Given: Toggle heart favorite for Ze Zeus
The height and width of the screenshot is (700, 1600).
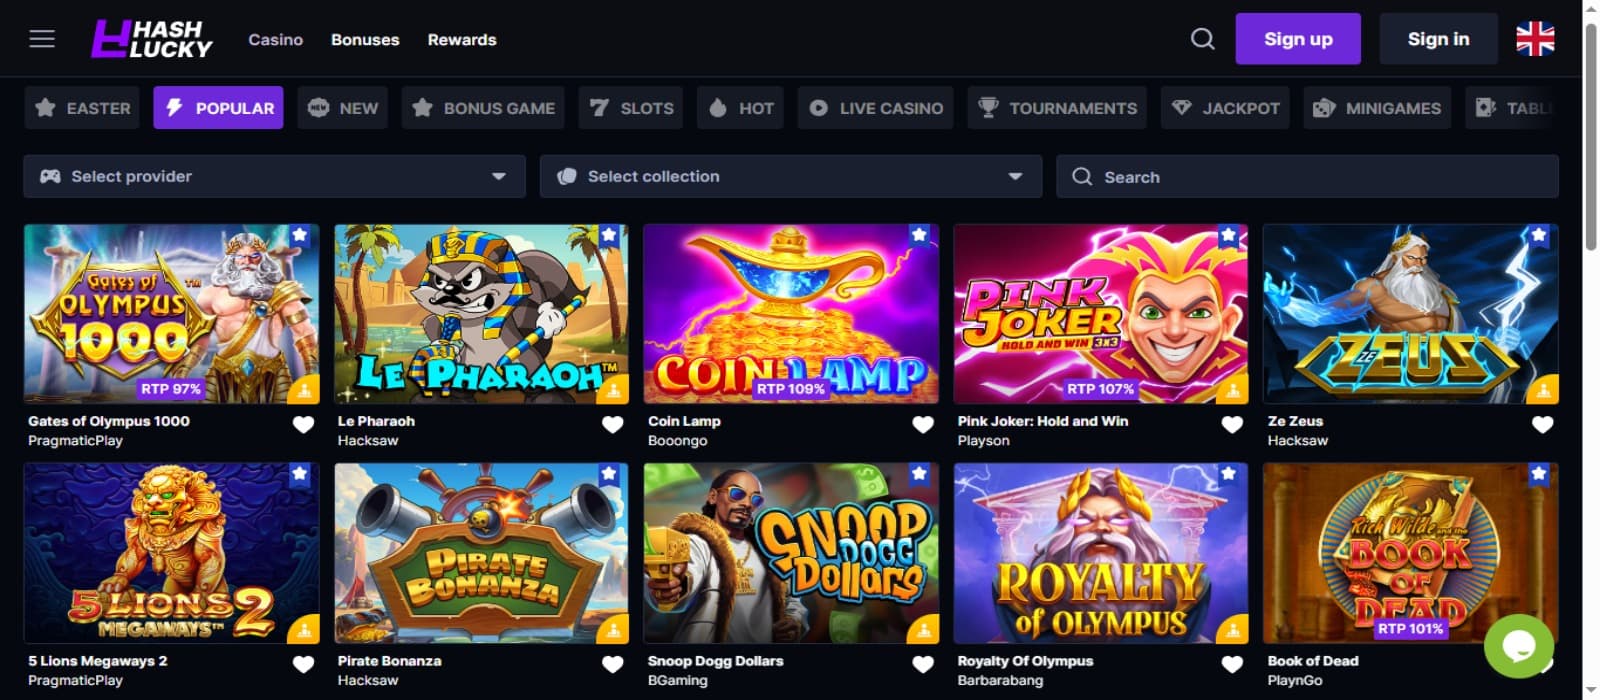Looking at the screenshot, I should tap(1543, 425).
